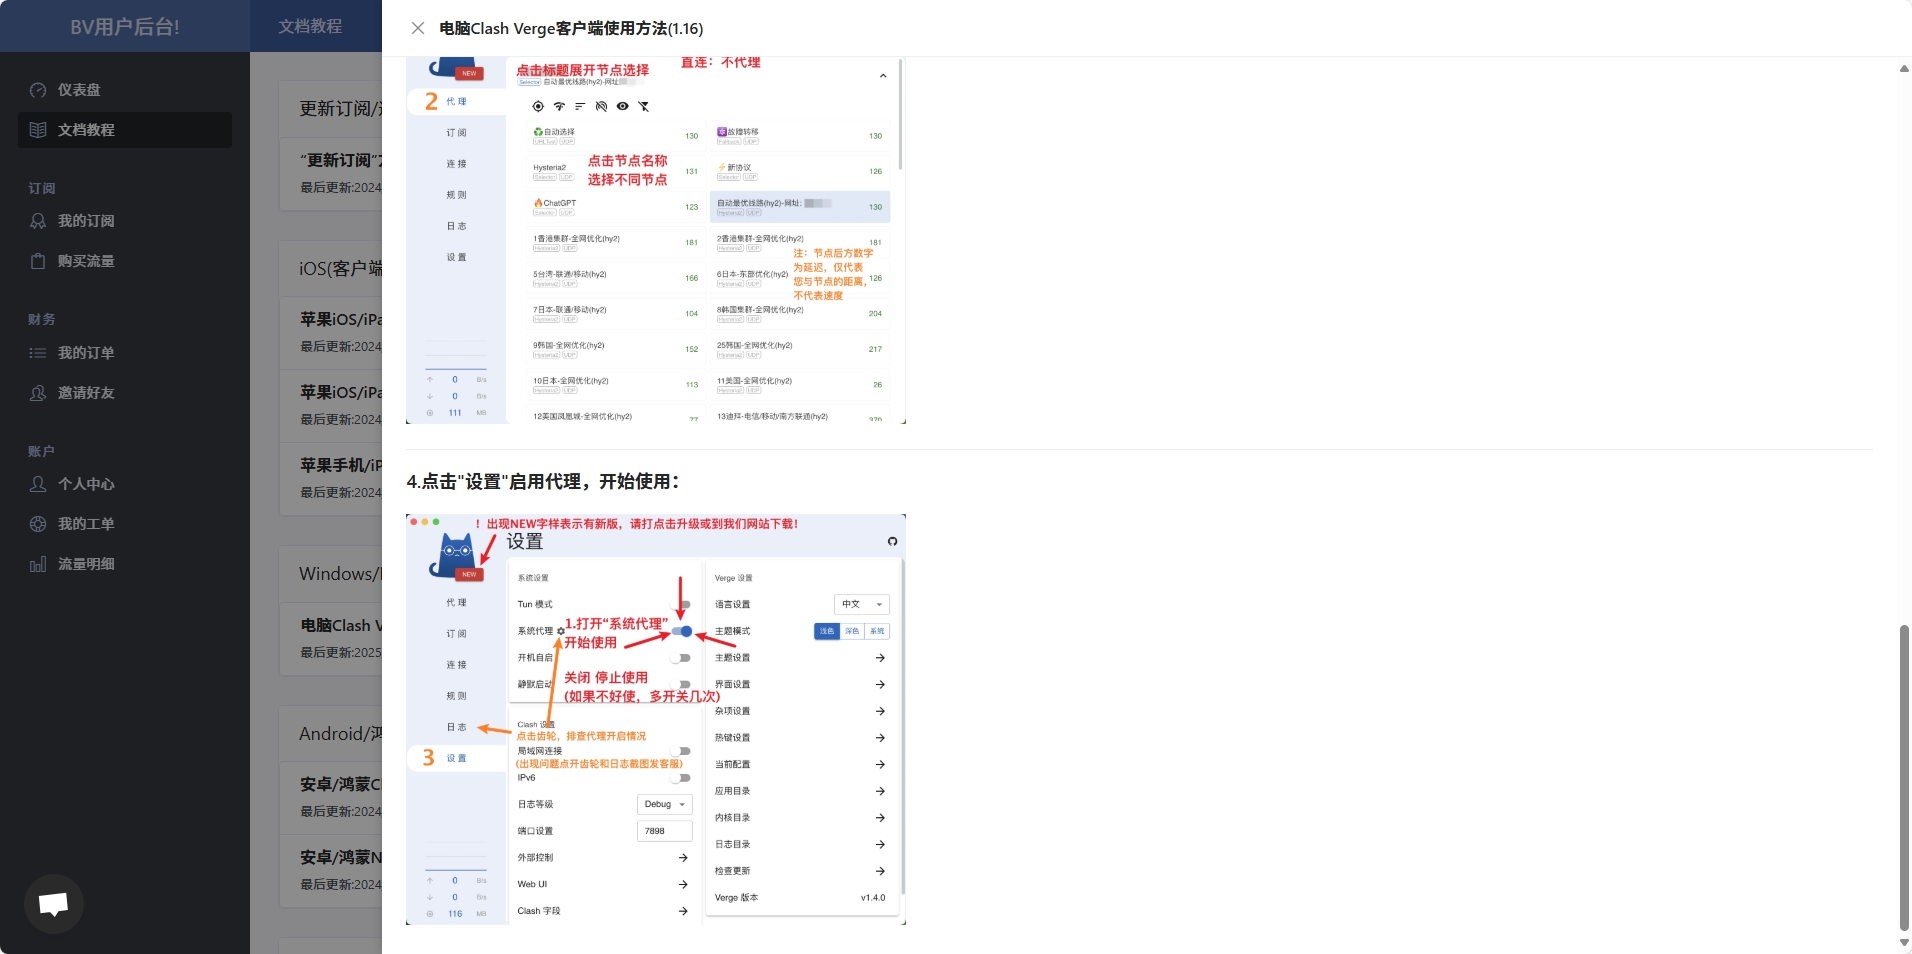The image size is (1912, 954).
Task: Click the 我的订阅 subscription icon
Action: (38, 221)
